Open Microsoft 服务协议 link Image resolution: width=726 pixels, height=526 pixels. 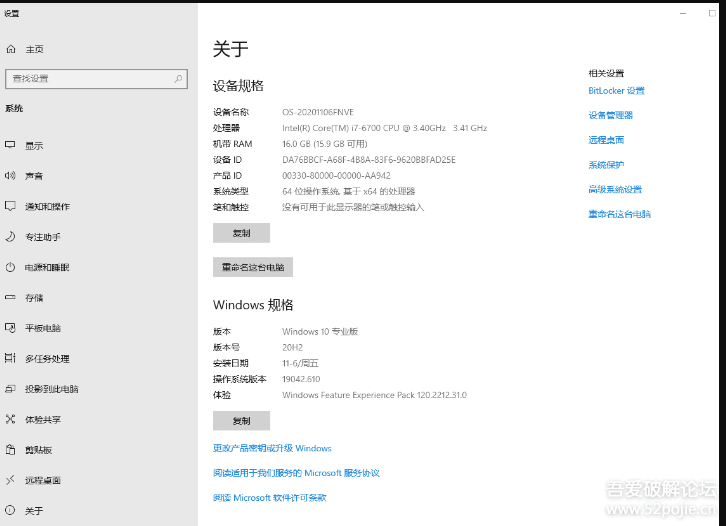pos(296,473)
